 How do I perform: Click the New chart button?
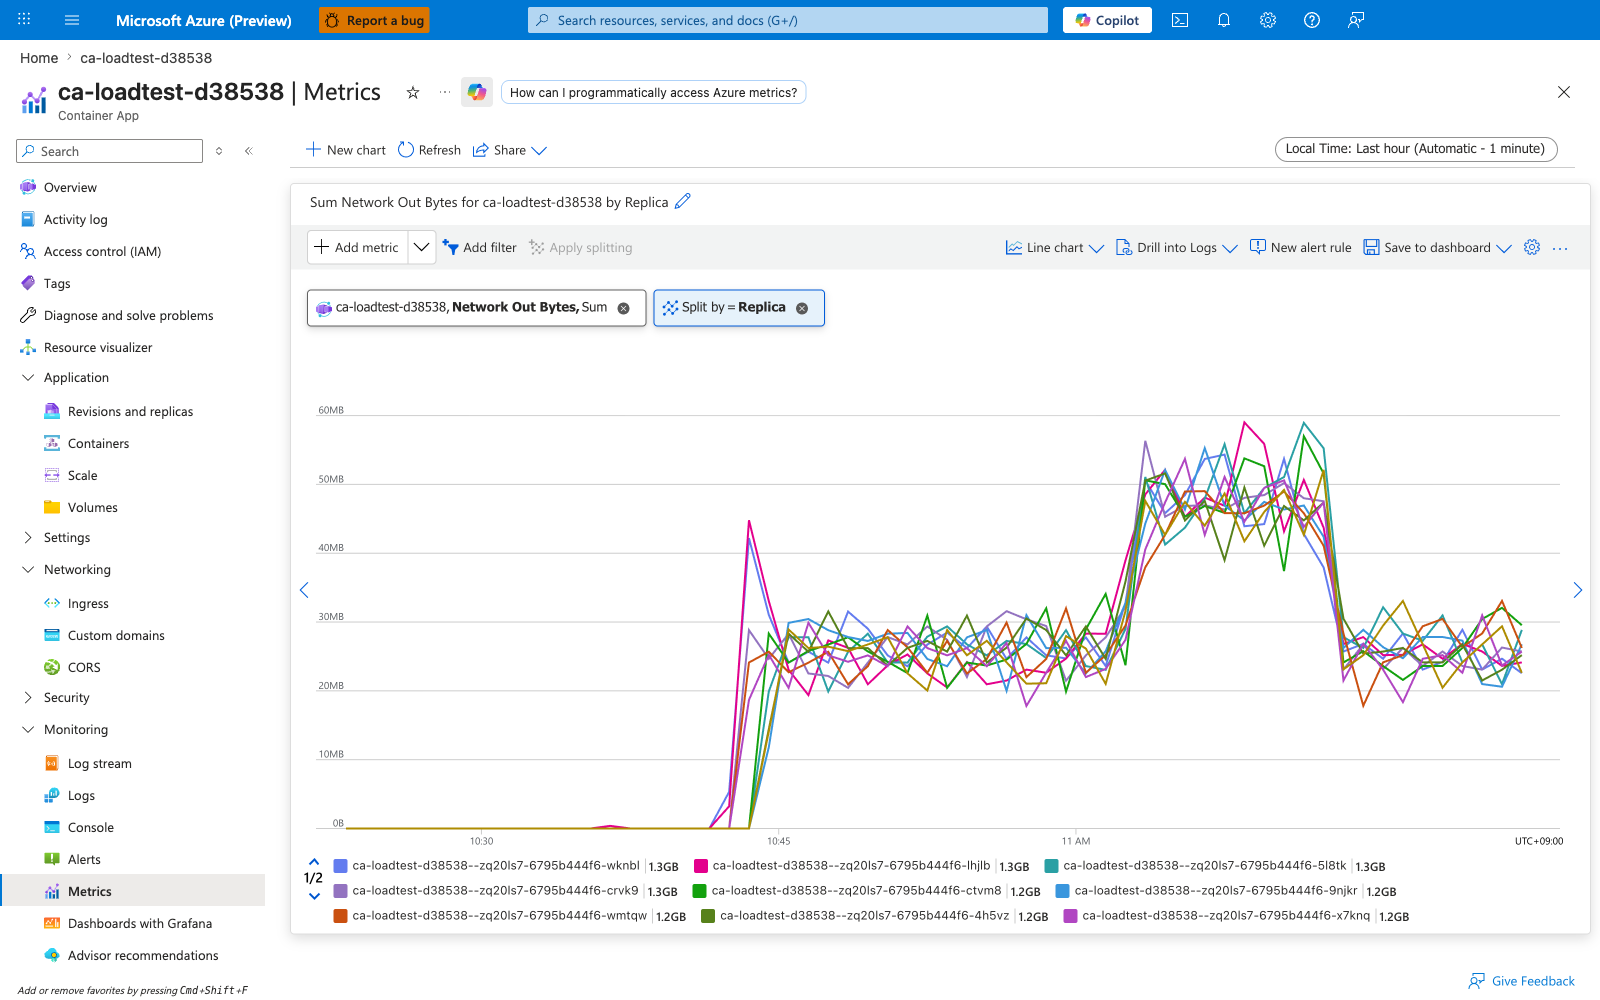click(x=345, y=150)
